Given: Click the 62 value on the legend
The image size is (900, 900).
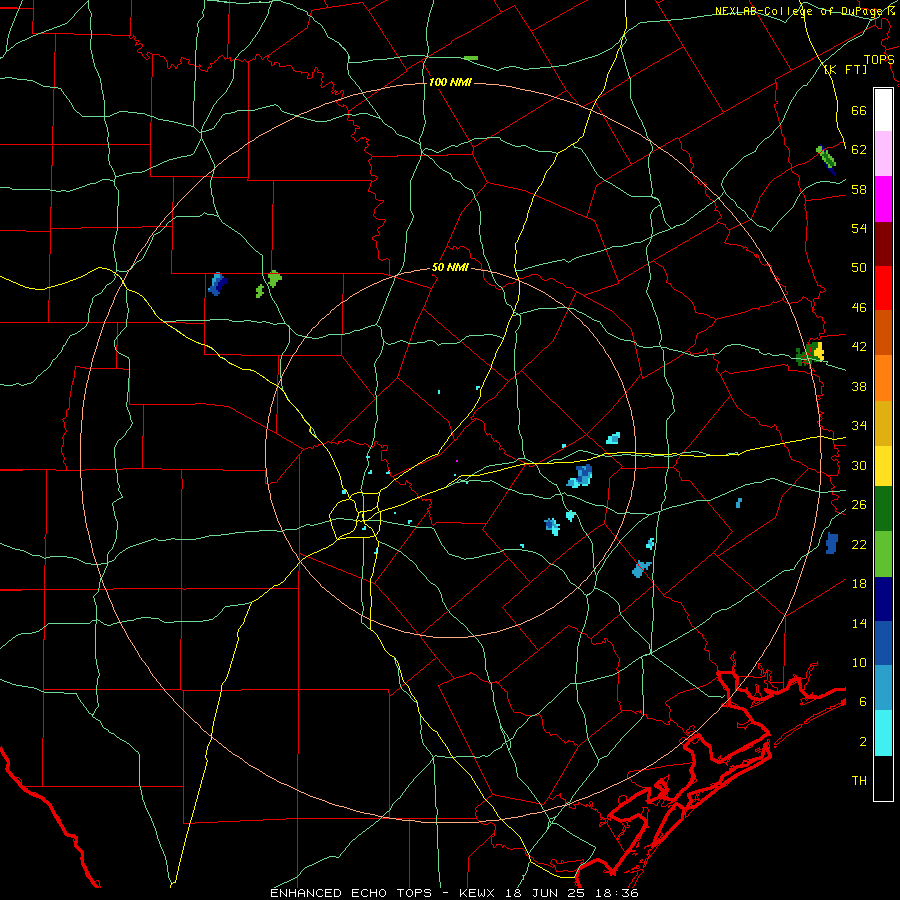Looking at the screenshot, I should click(859, 149).
